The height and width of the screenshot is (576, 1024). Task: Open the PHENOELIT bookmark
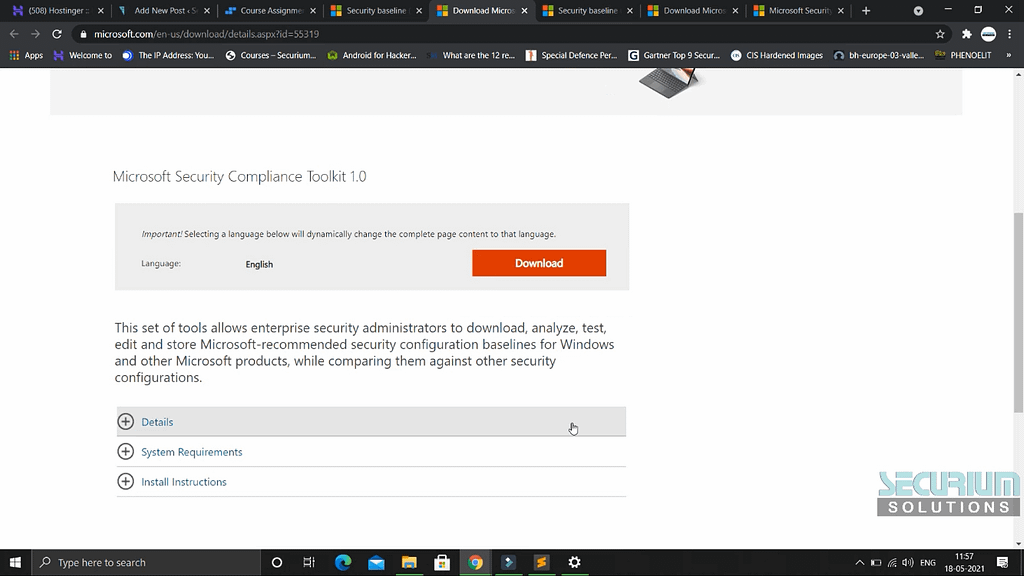(963, 56)
